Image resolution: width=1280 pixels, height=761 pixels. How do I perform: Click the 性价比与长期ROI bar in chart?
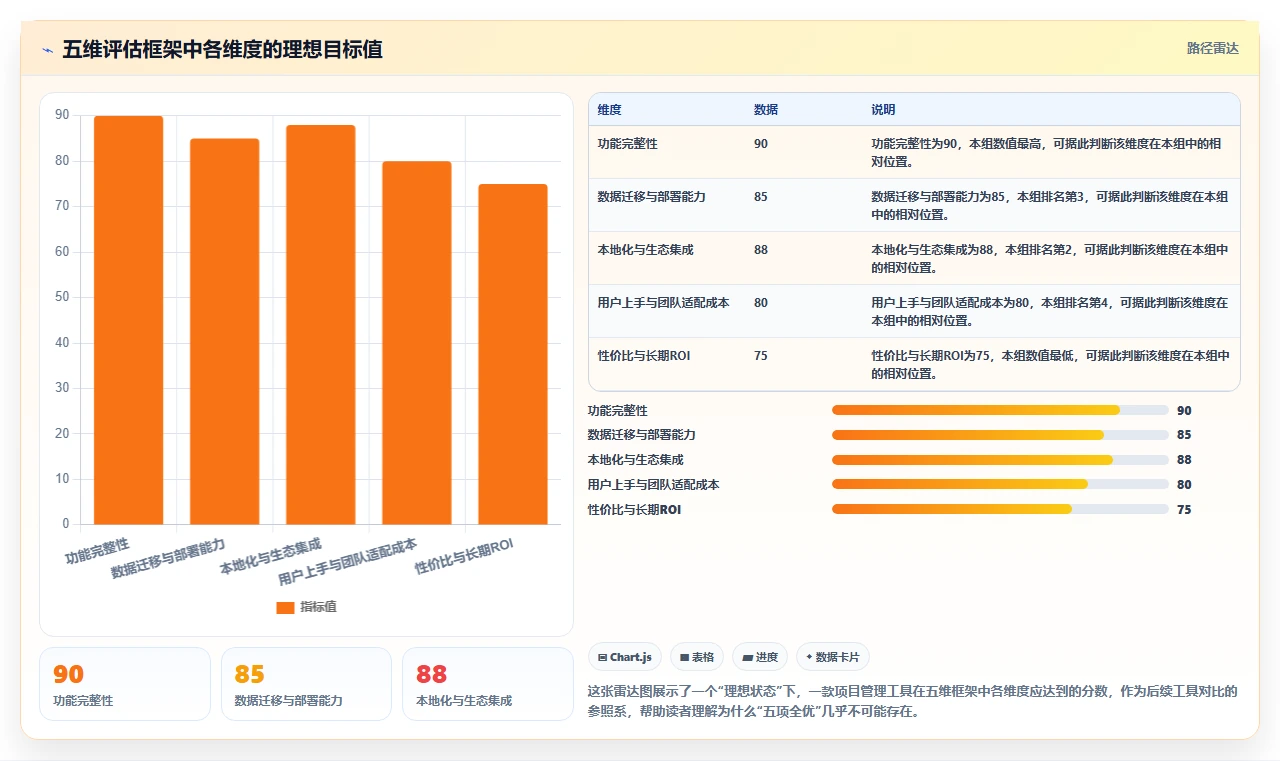tap(512, 354)
